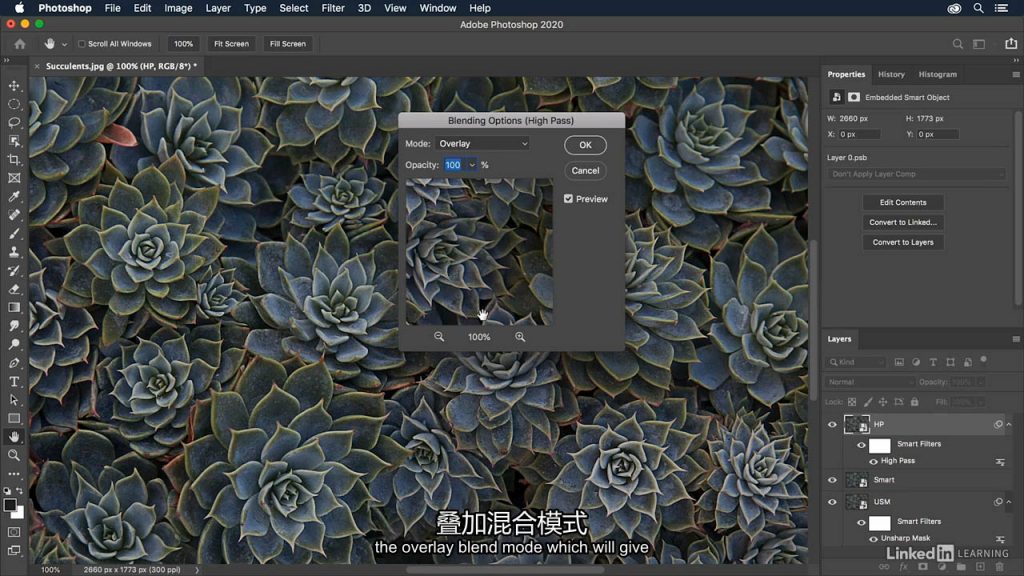Select the Dodge tool
The width and height of the screenshot is (1024, 576).
point(14,344)
